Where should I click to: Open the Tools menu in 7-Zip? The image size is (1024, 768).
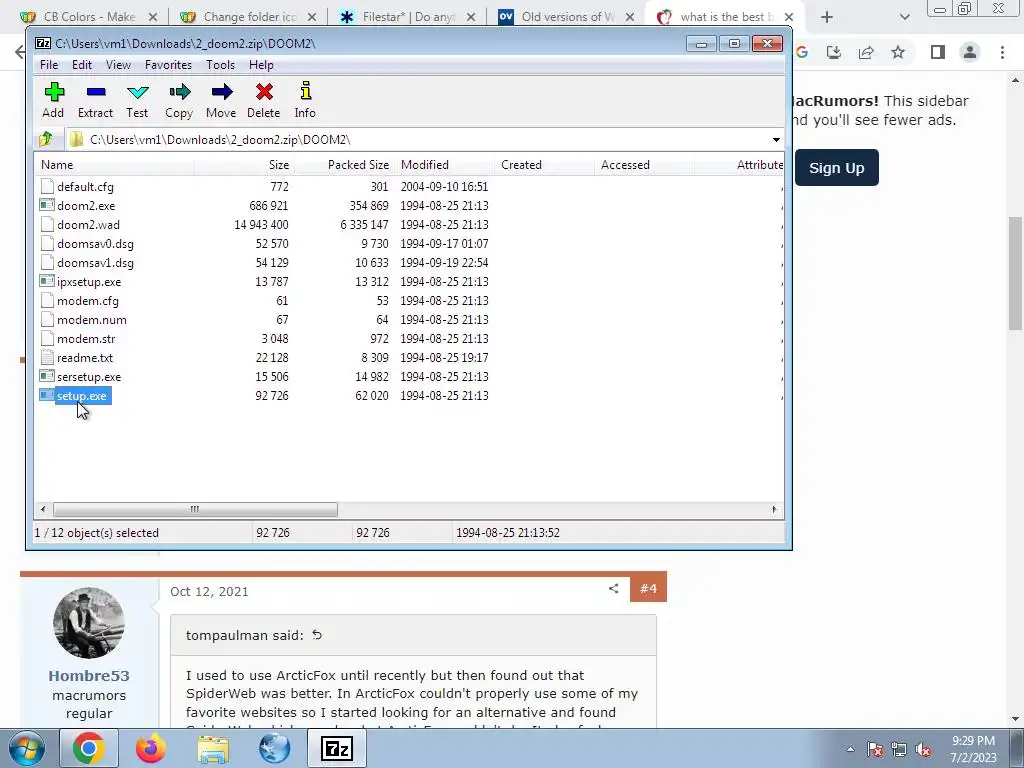click(x=220, y=65)
